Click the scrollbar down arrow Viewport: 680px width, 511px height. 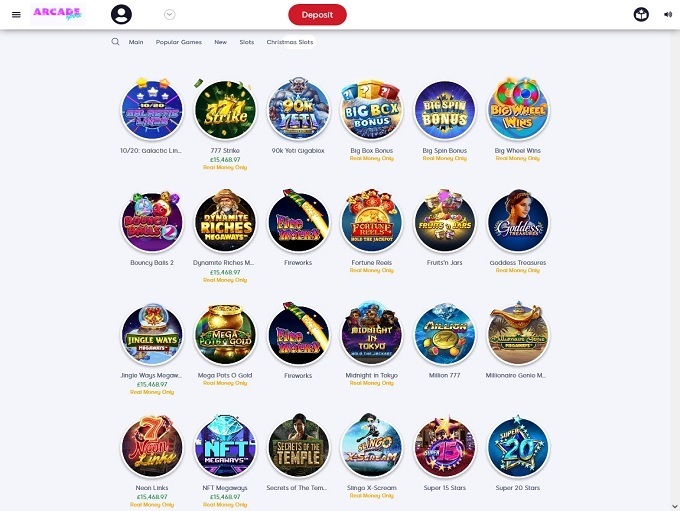(675, 506)
